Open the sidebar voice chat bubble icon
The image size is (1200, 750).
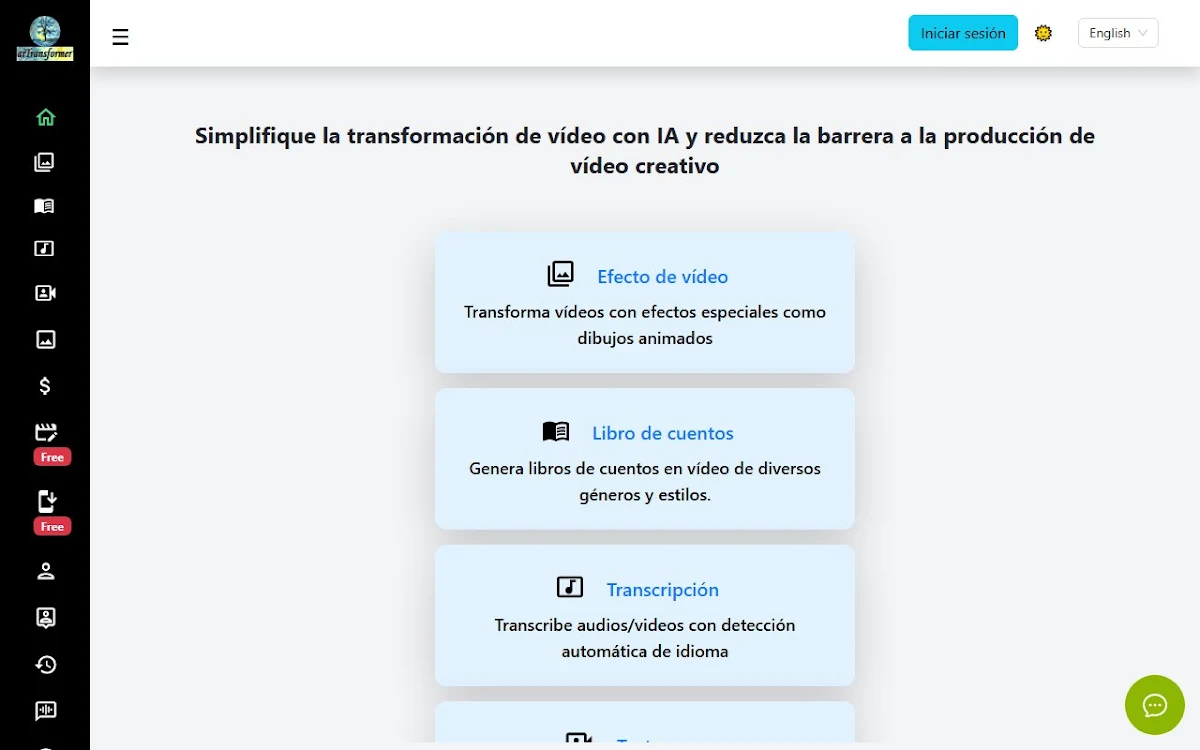click(x=45, y=711)
